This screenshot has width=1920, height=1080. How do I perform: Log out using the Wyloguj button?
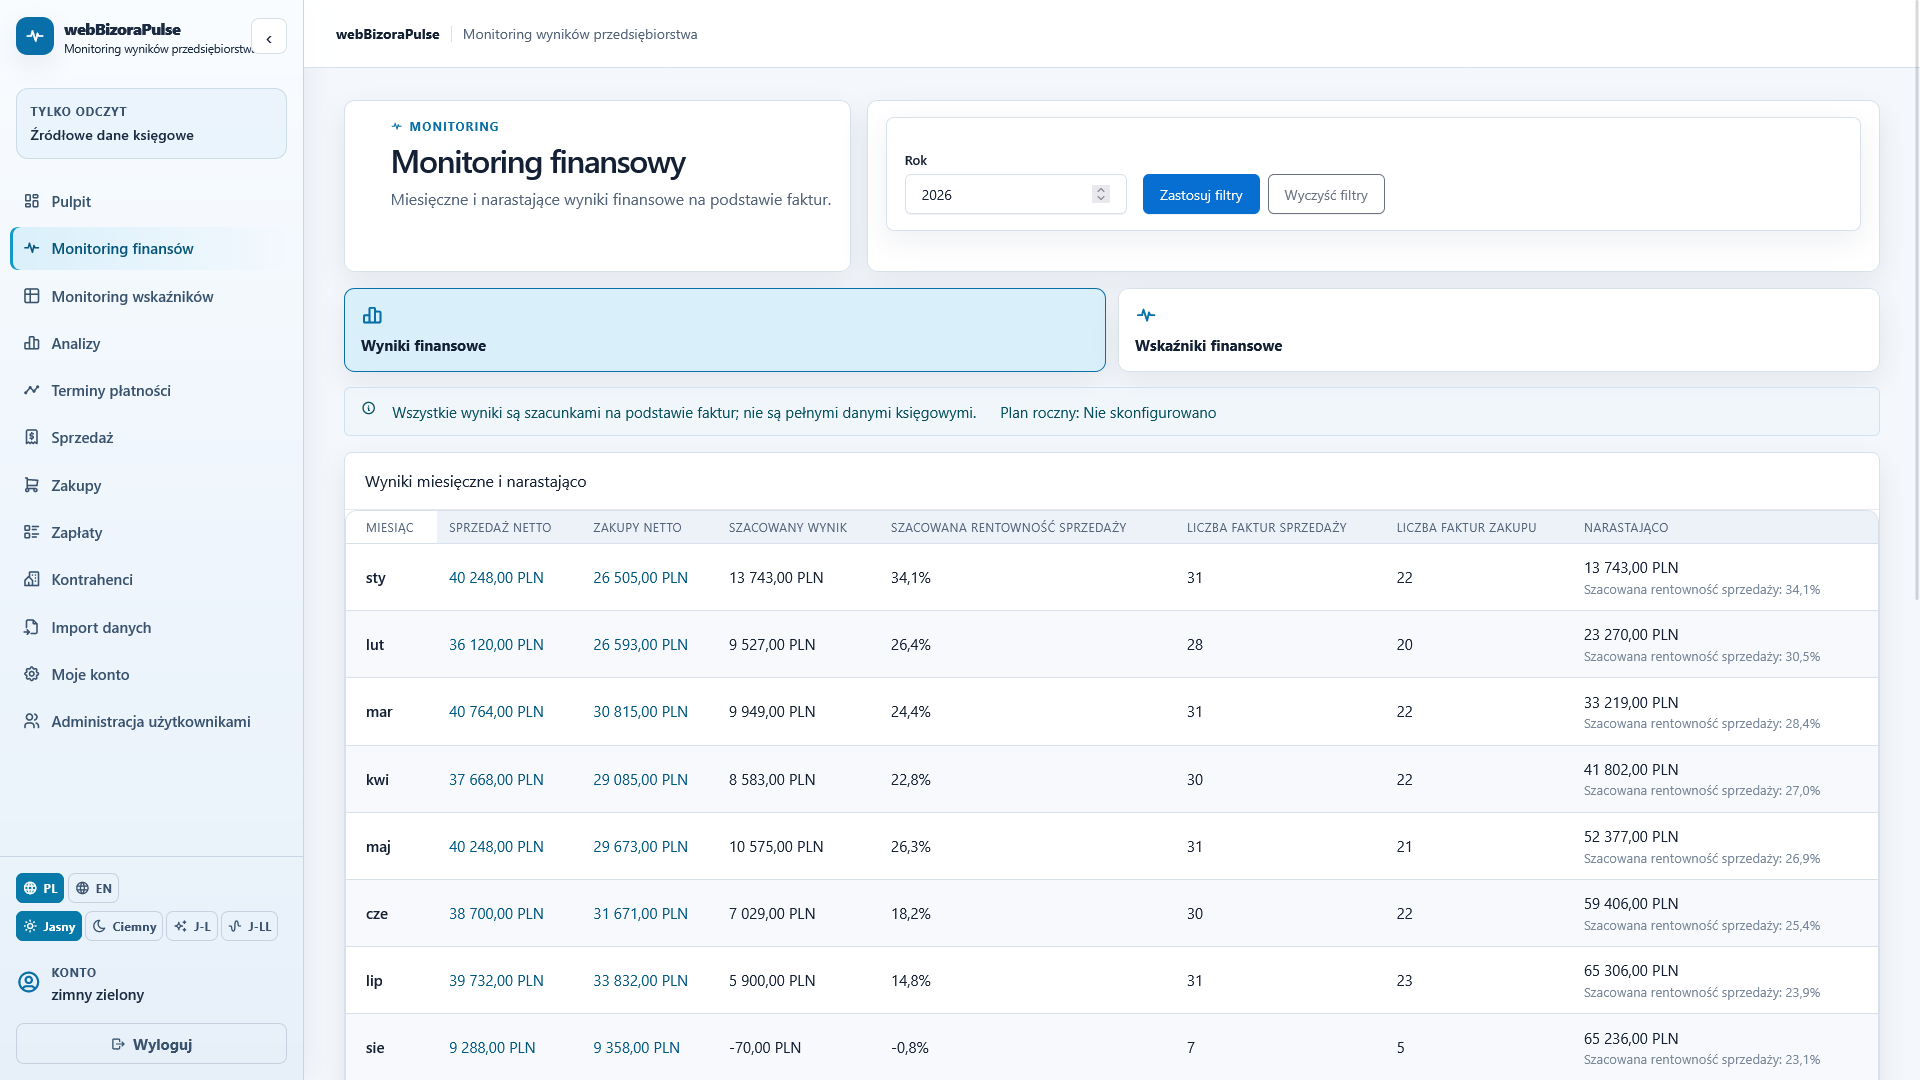(x=151, y=1044)
